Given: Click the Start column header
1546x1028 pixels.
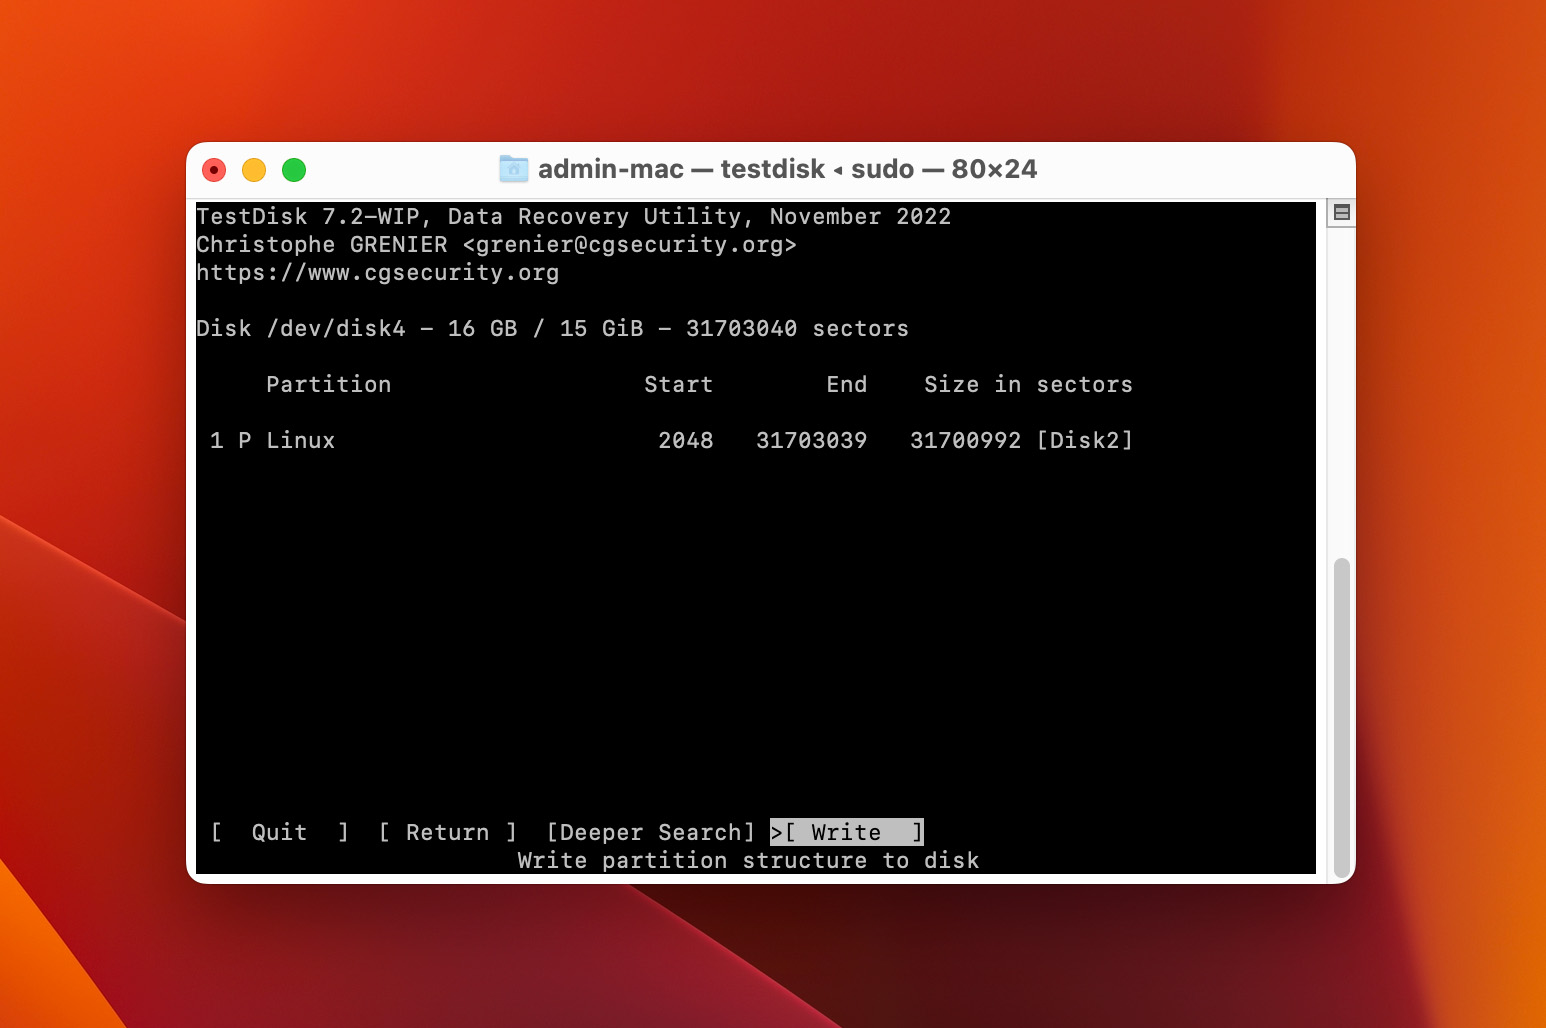Looking at the screenshot, I should 679,384.
